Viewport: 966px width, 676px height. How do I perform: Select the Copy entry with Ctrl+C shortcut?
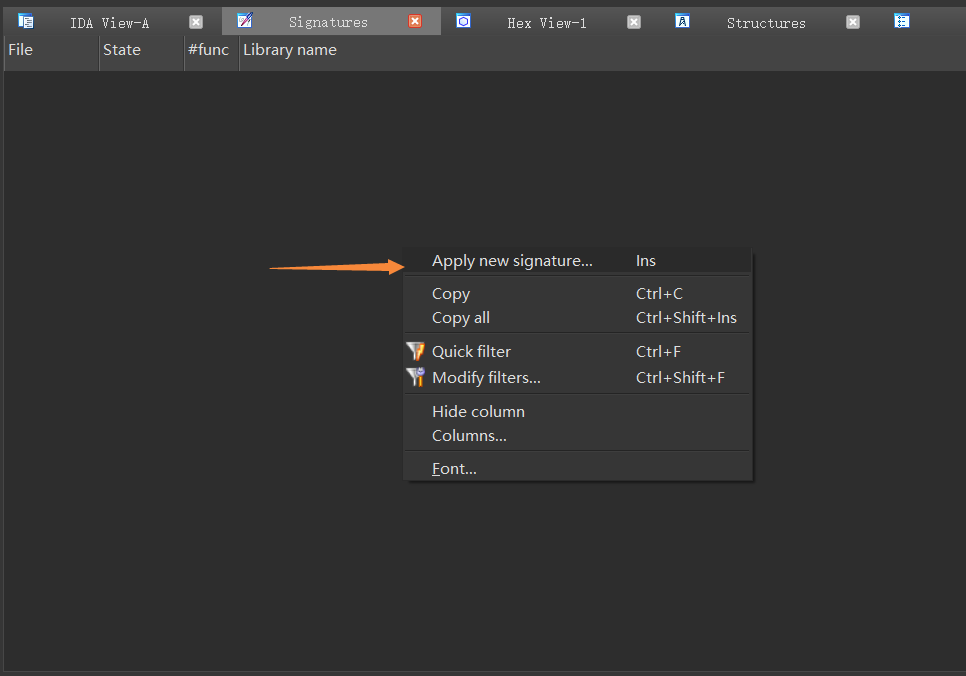coord(451,294)
